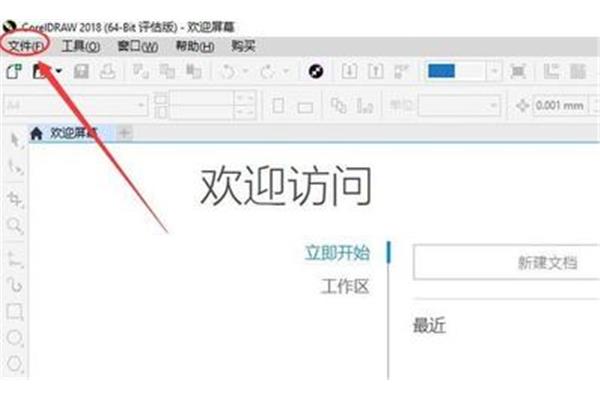
Task: Select the Shape tool in the toolbox
Action: click(15, 167)
